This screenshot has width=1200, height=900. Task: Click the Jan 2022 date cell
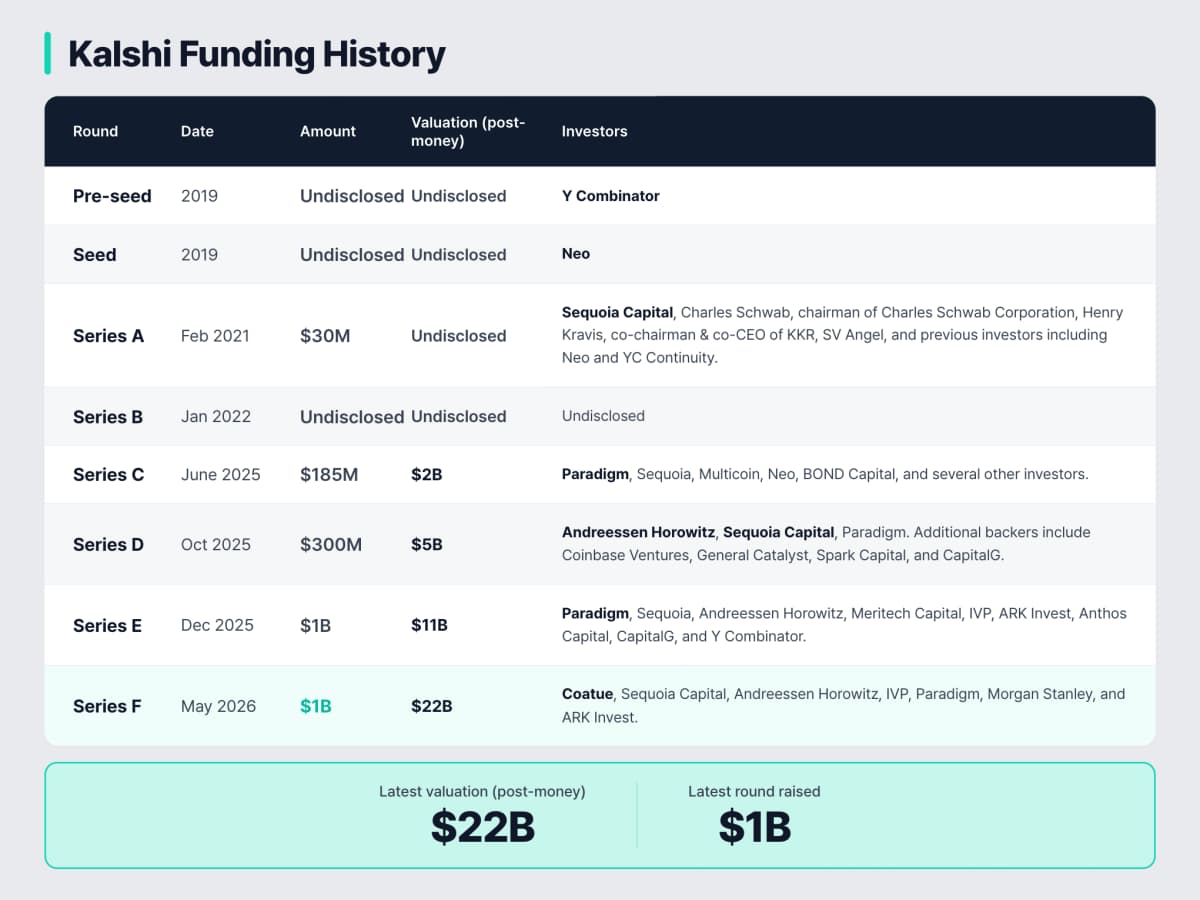click(x=216, y=417)
